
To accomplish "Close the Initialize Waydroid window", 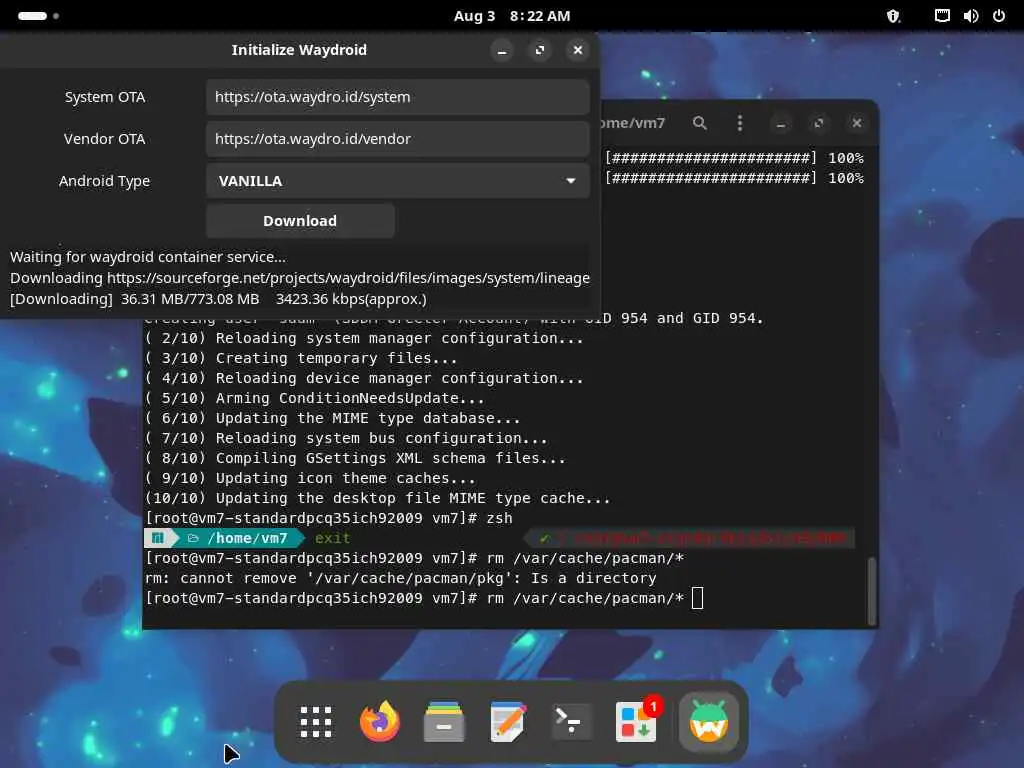I will pyautogui.click(x=578, y=50).
